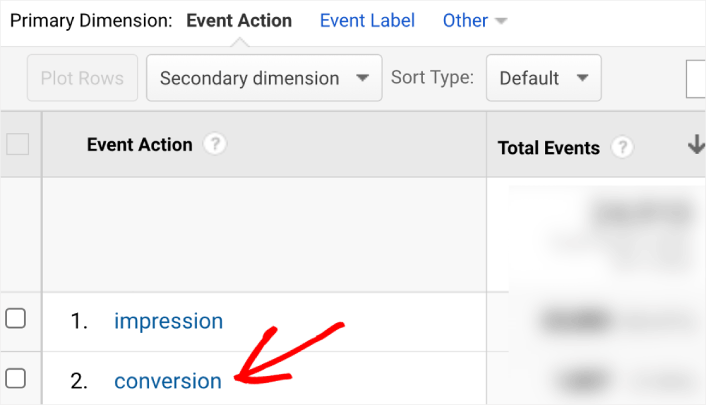
Task: Click the Plot Rows button
Action: point(82,78)
